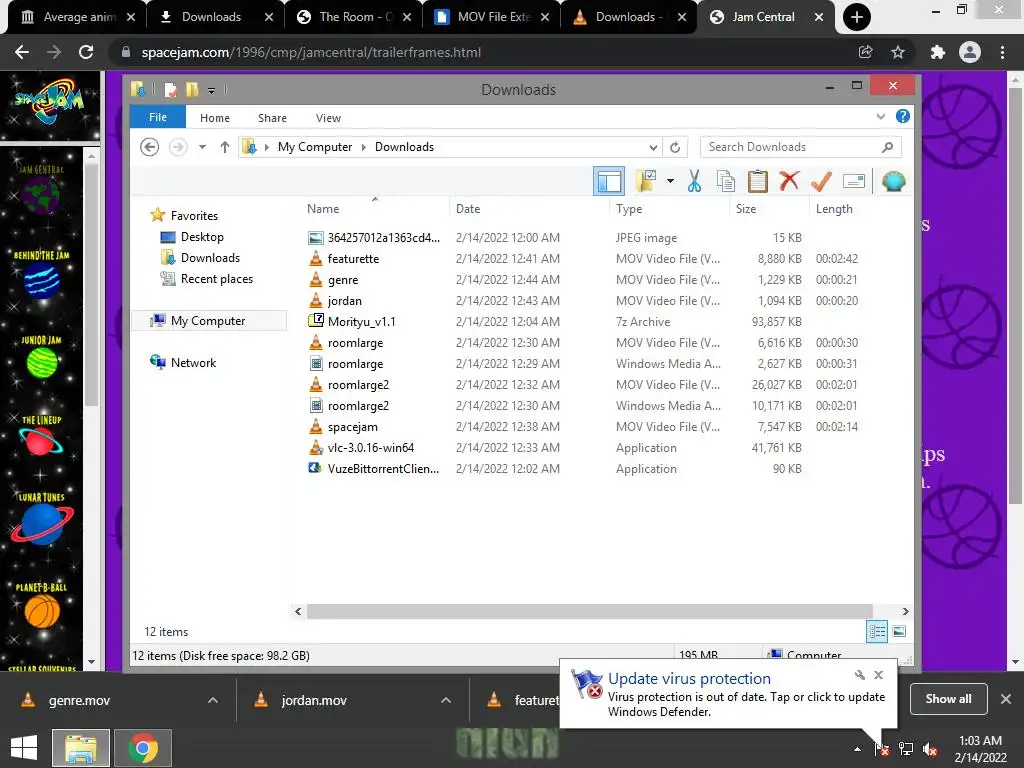
Task: Click the Cut scissors icon in Explorer toolbar
Action: coord(694,182)
